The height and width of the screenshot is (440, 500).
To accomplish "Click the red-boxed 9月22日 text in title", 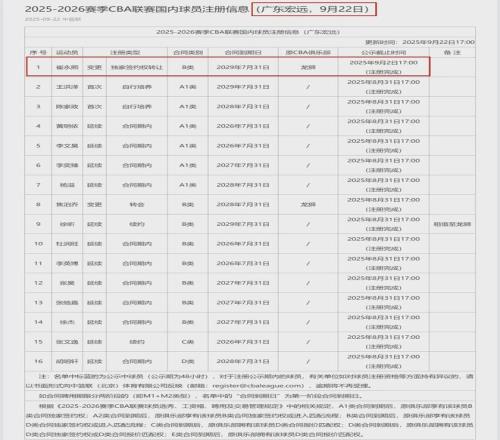I will coord(344,9).
